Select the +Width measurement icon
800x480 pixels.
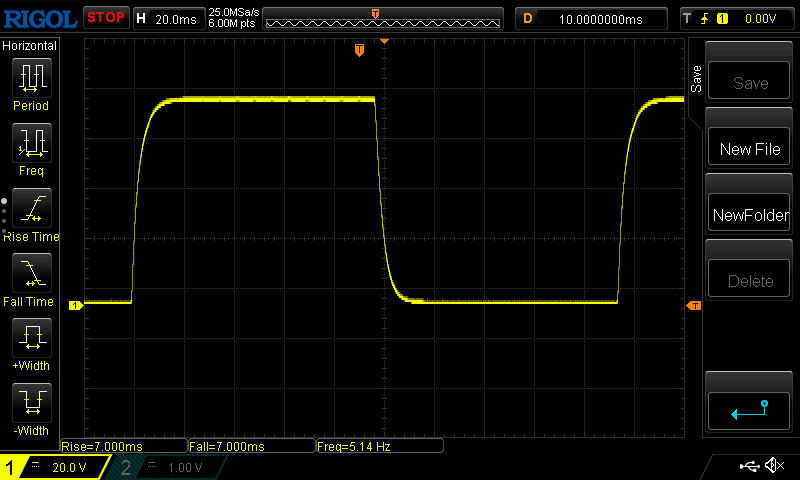(32, 338)
